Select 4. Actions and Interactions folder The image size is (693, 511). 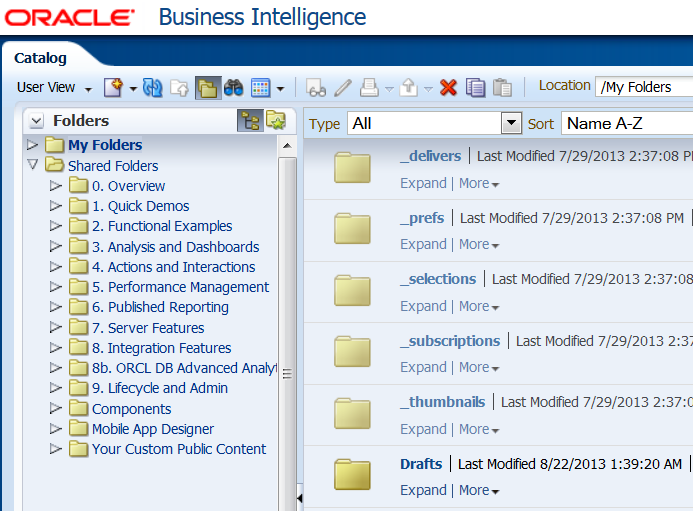[x=174, y=267]
